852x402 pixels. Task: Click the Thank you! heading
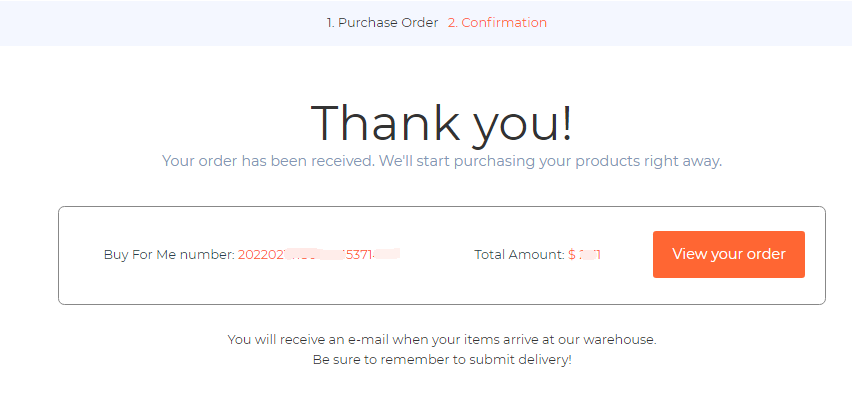coord(442,124)
